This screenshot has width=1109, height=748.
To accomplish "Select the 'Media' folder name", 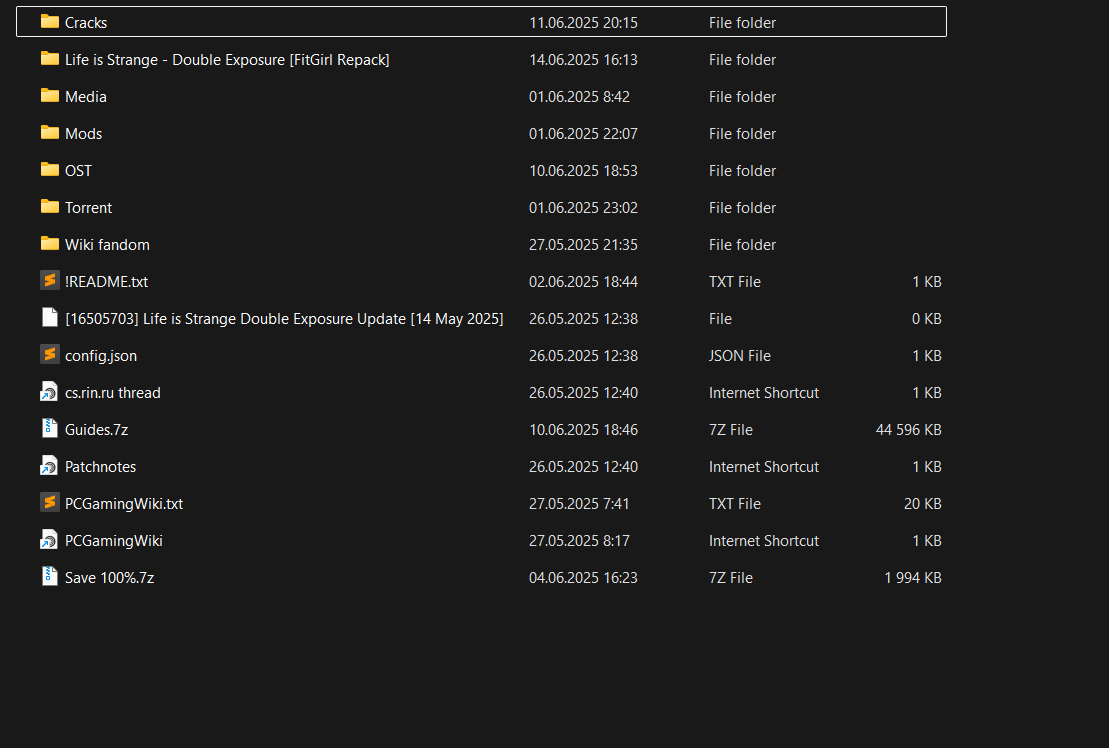I will coord(86,97).
